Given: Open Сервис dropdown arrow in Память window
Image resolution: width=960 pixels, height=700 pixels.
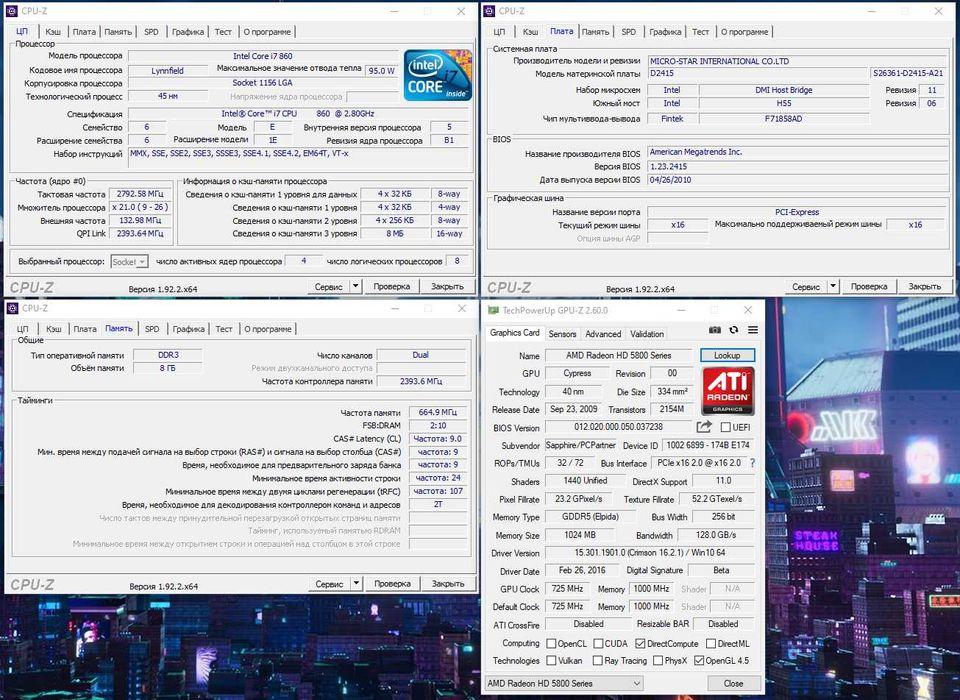Looking at the screenshot, I should pos(356,584).
